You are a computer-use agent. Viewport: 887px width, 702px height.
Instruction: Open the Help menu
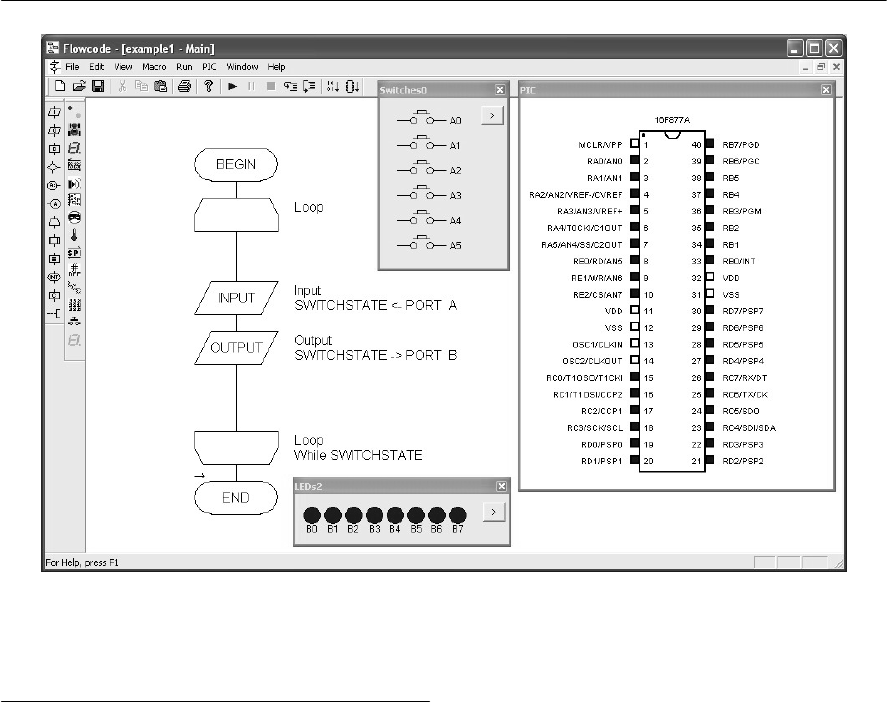tap(276, 67)
